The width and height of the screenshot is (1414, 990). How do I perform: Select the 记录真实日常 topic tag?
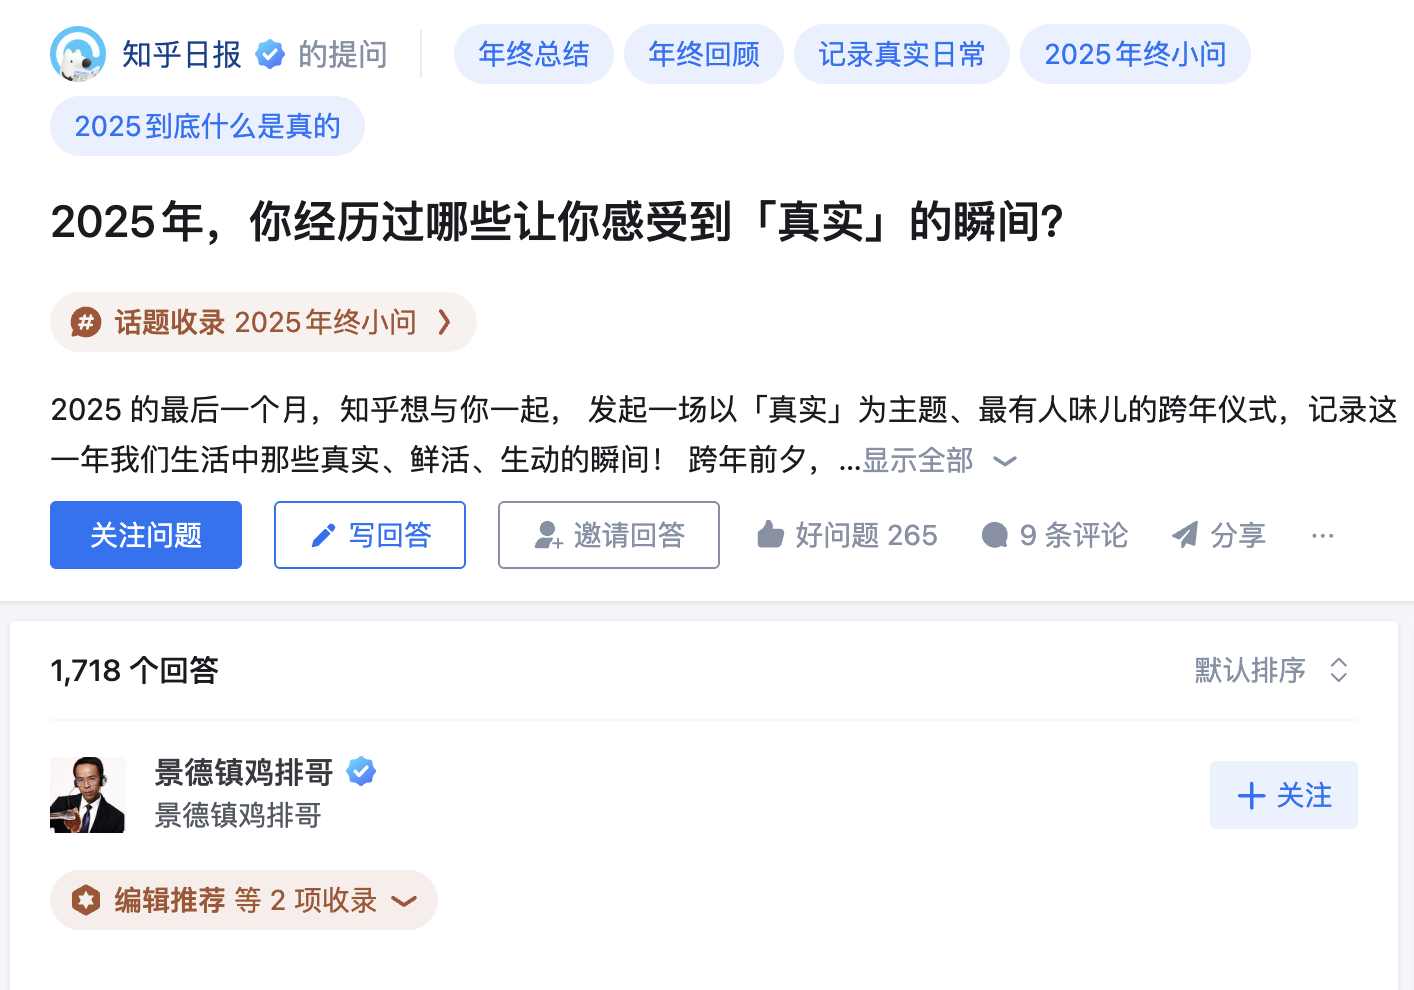coord(901,54)
